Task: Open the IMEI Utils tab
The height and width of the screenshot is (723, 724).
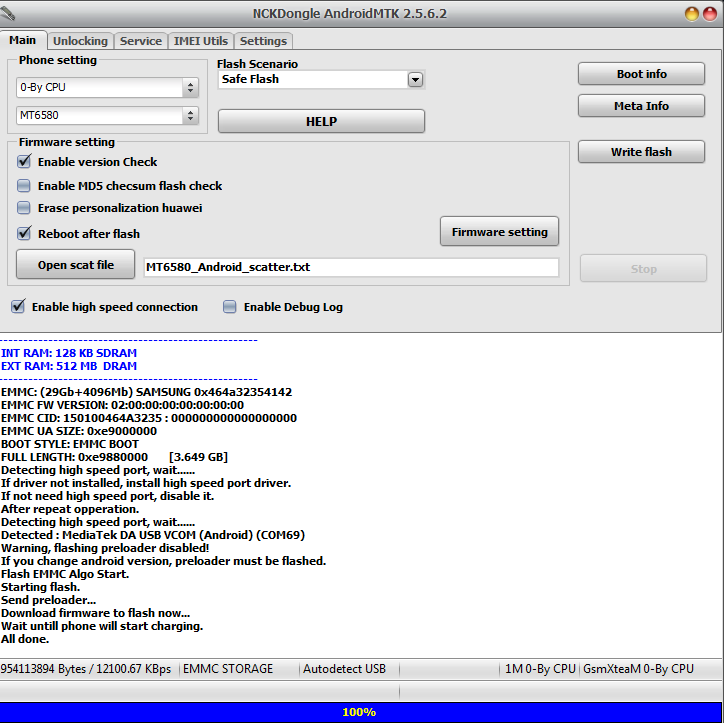Action: pos(201,41)
